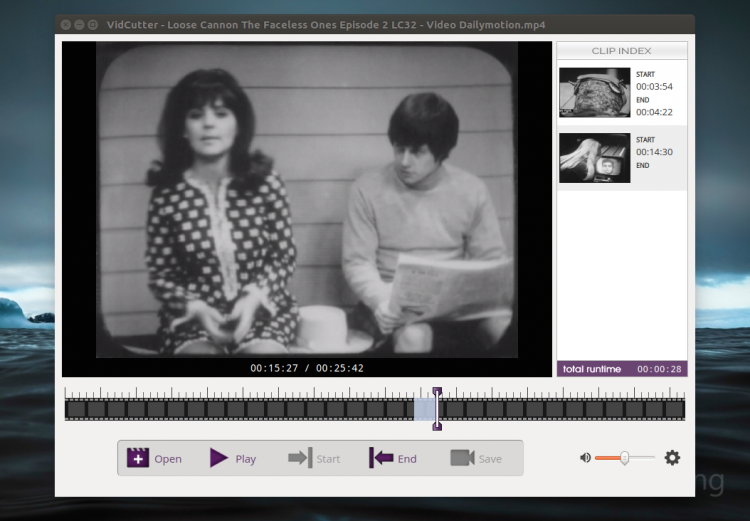Click the 00:03:54 start time
750x521 pixels.
coord(654,87)
